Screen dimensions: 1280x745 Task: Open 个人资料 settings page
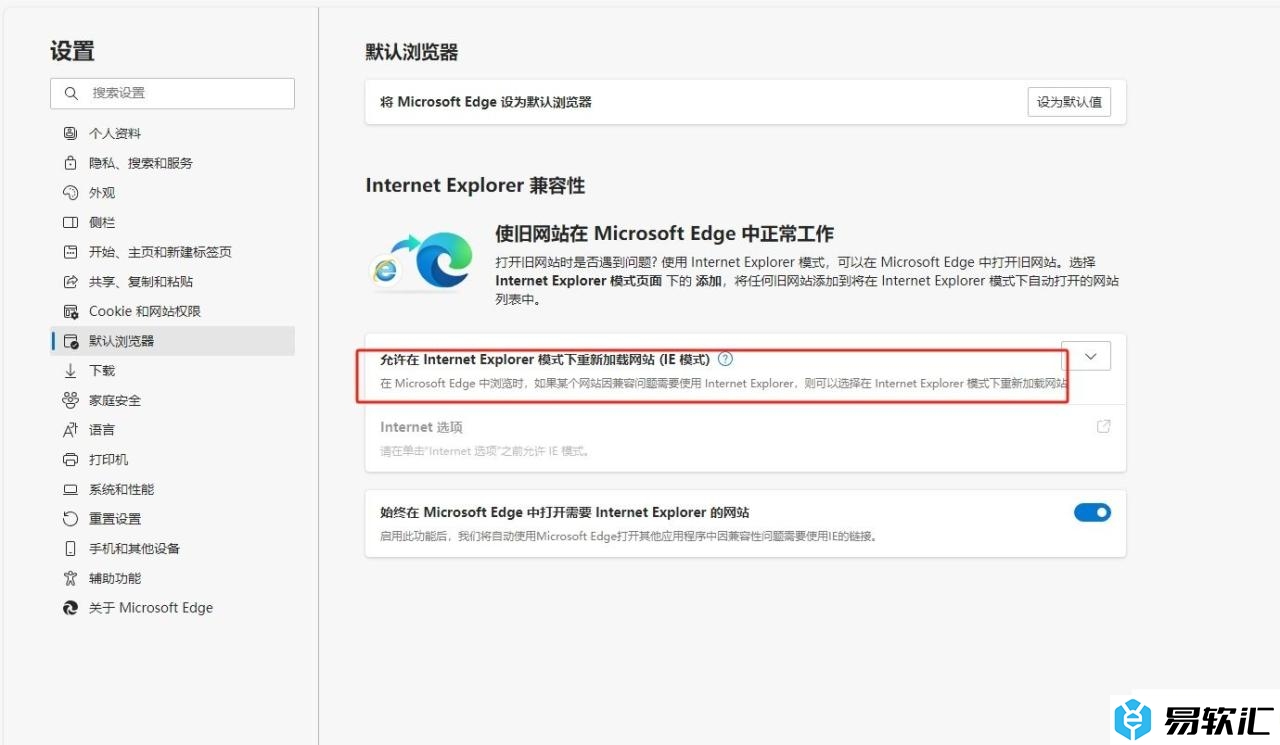point(172,133)
